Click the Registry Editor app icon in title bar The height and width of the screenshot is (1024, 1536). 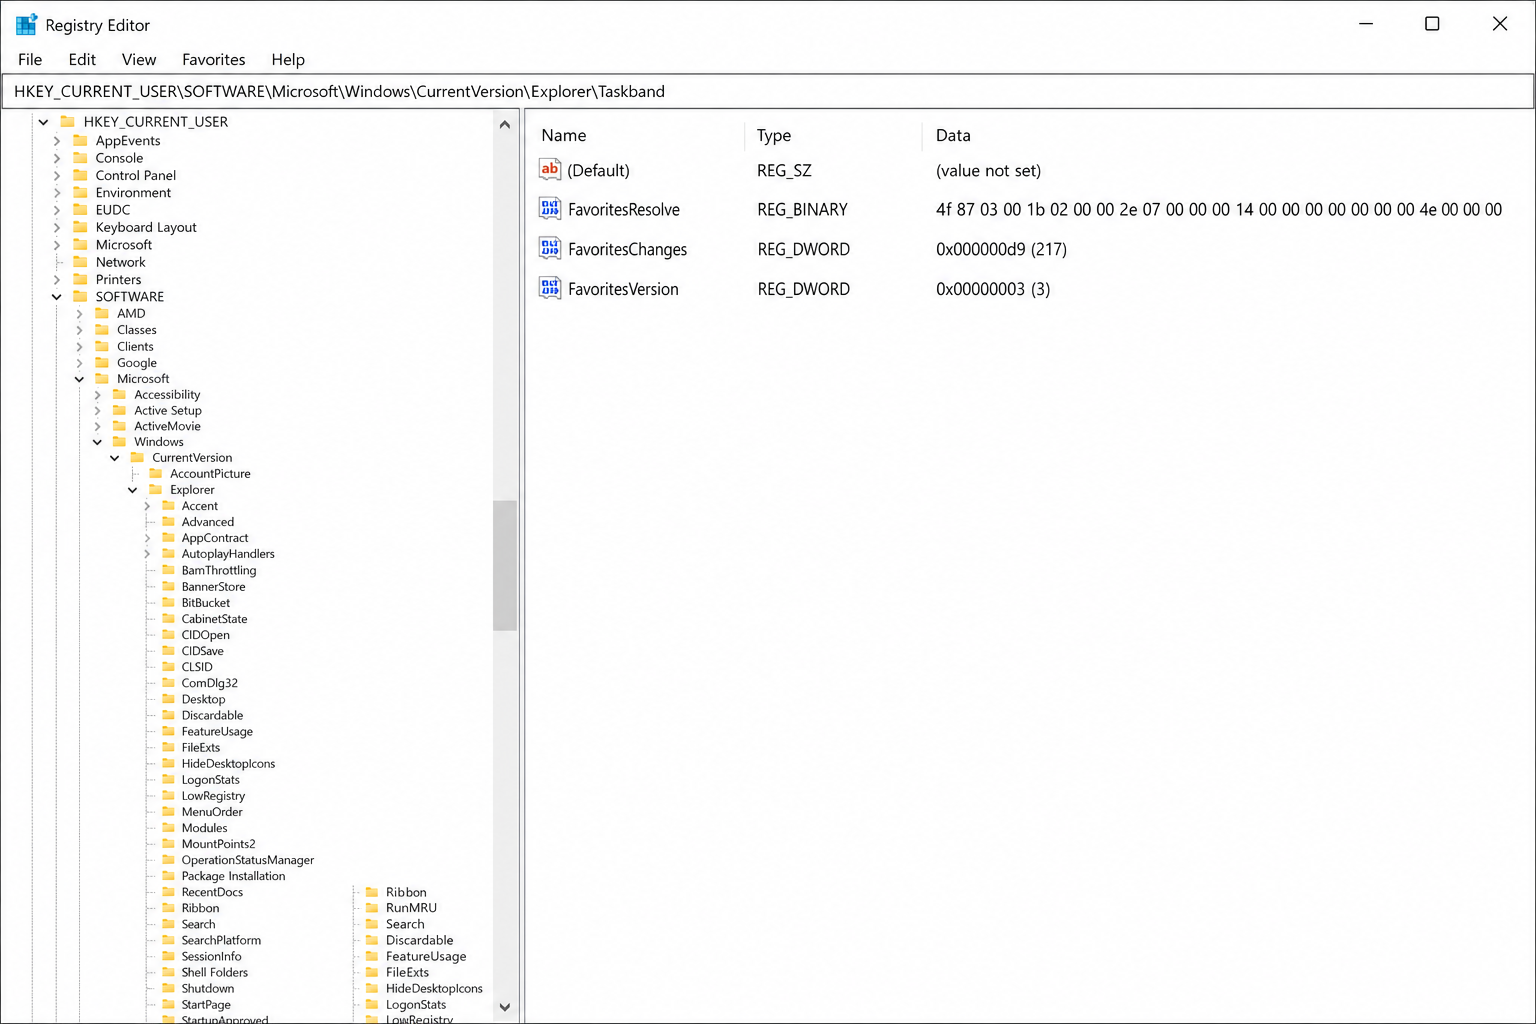coord(26,24)
